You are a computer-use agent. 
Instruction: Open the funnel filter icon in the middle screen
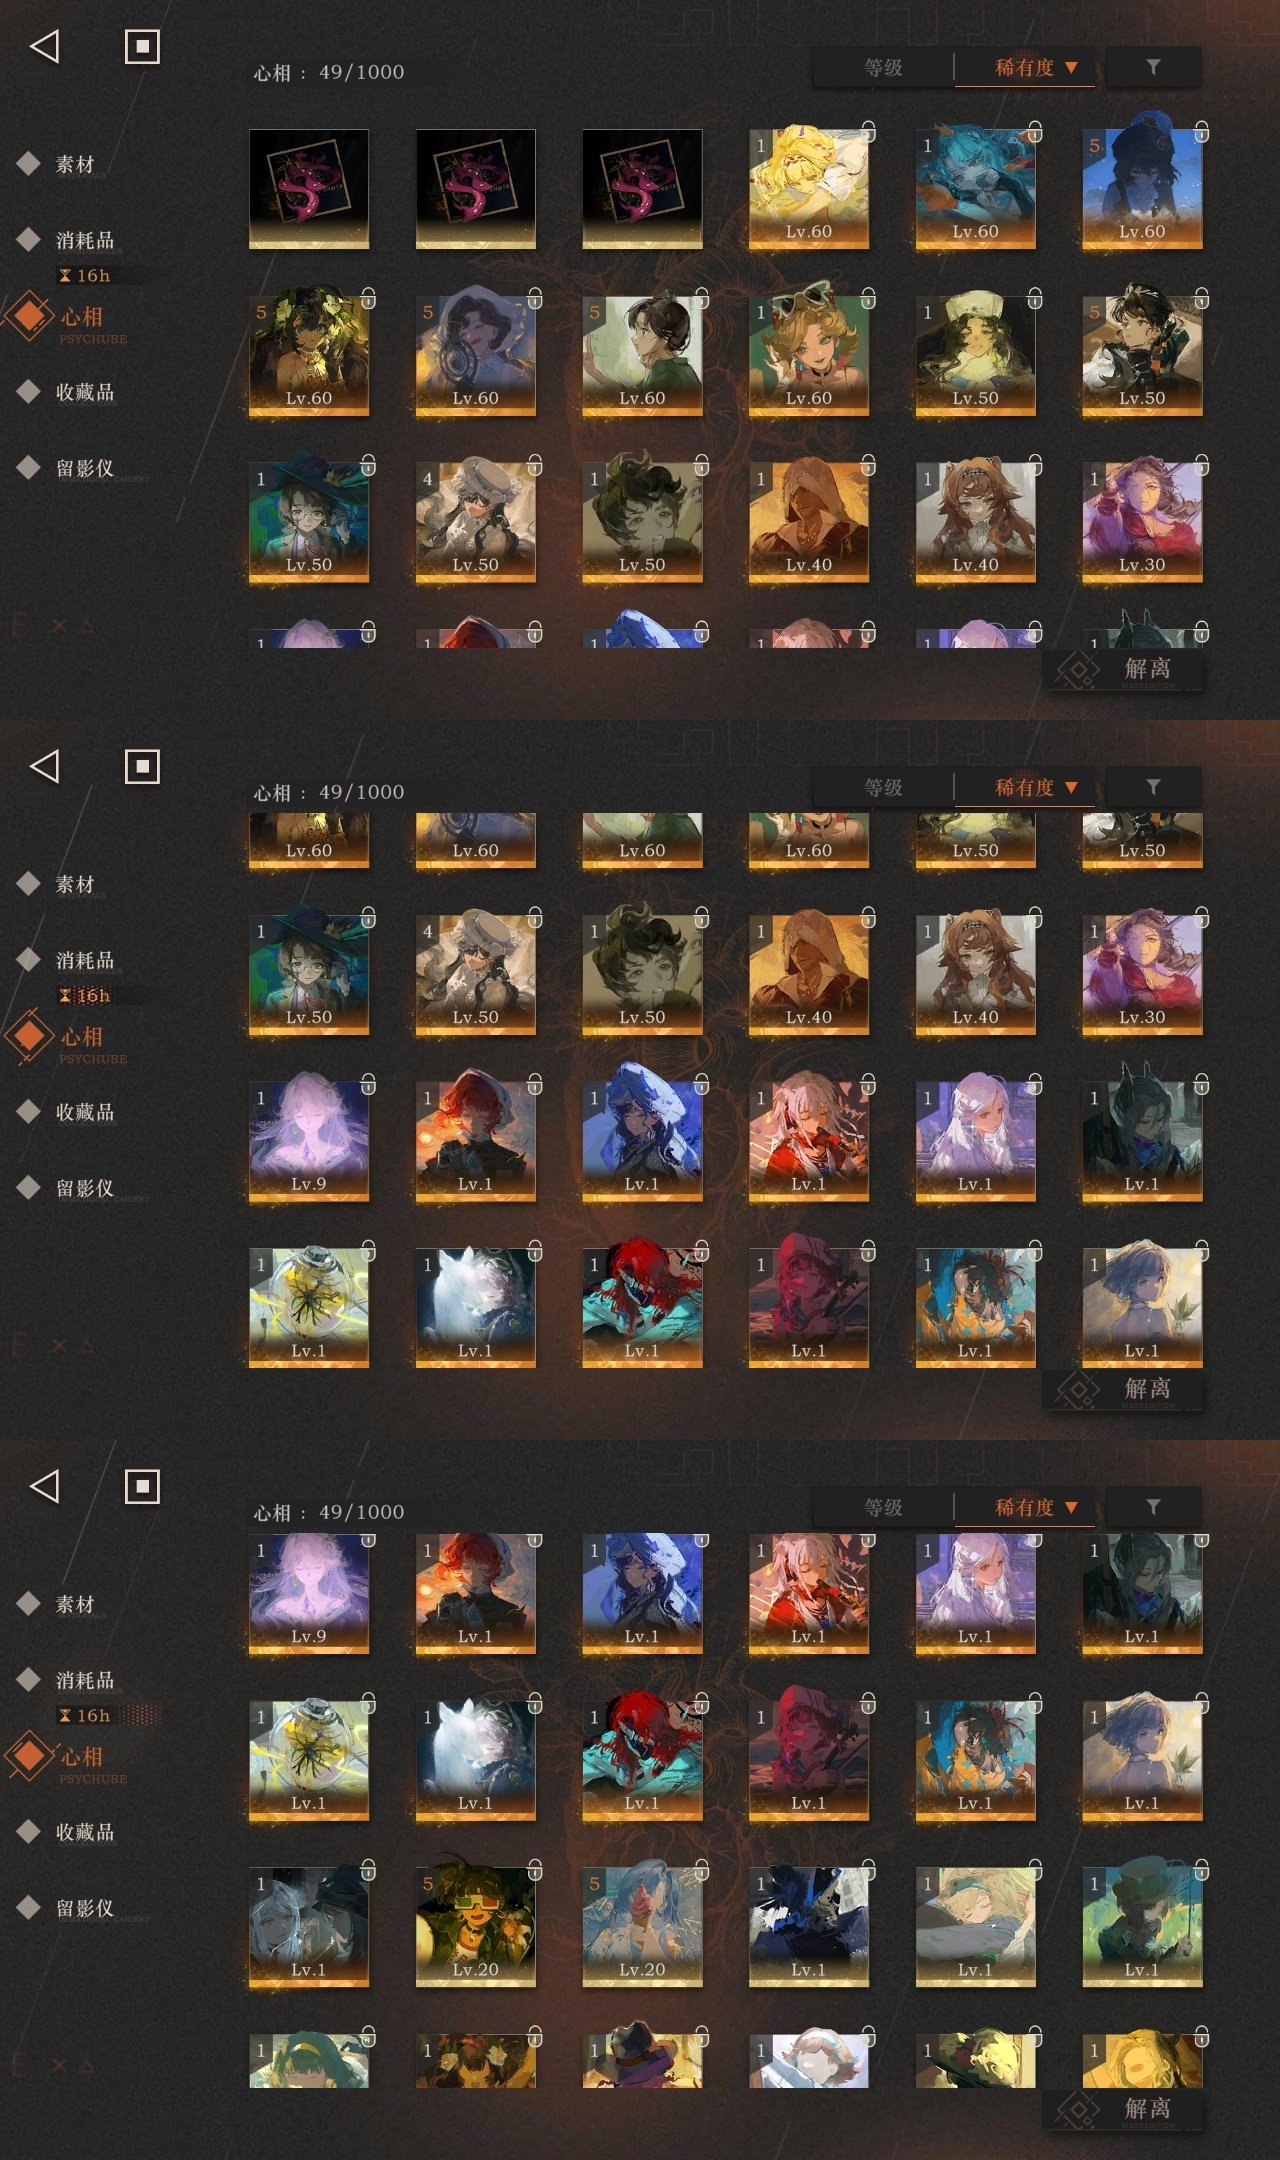coord(1153,787)
